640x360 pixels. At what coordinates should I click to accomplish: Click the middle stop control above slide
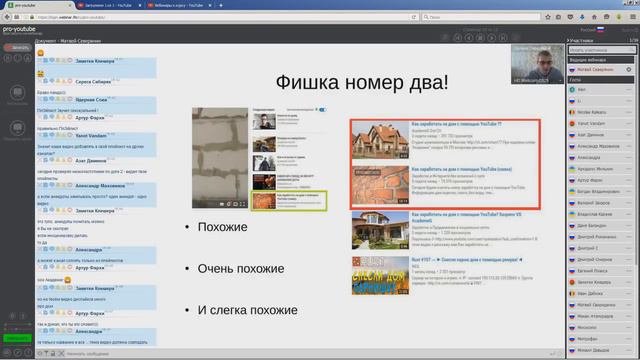click(480, 38)
